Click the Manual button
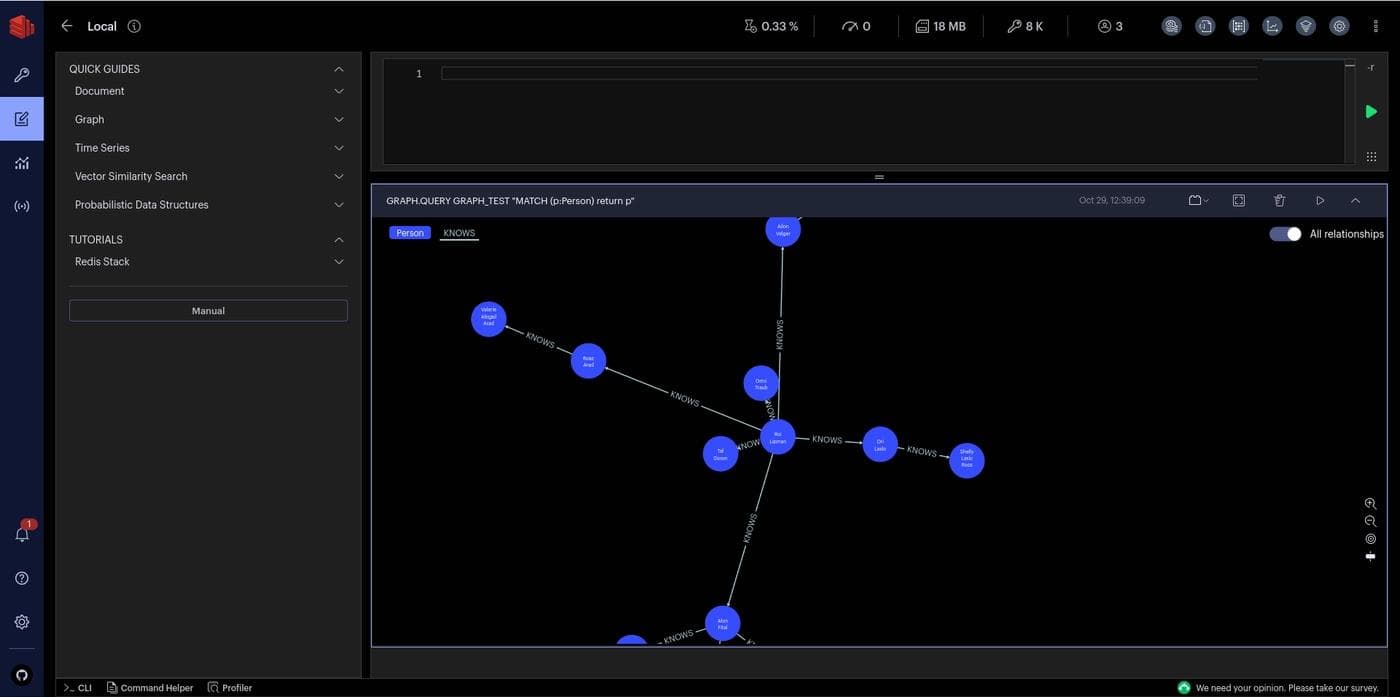Image resolution: width=1400 pixels, height=697 pixels. click(x=208, y=311)
